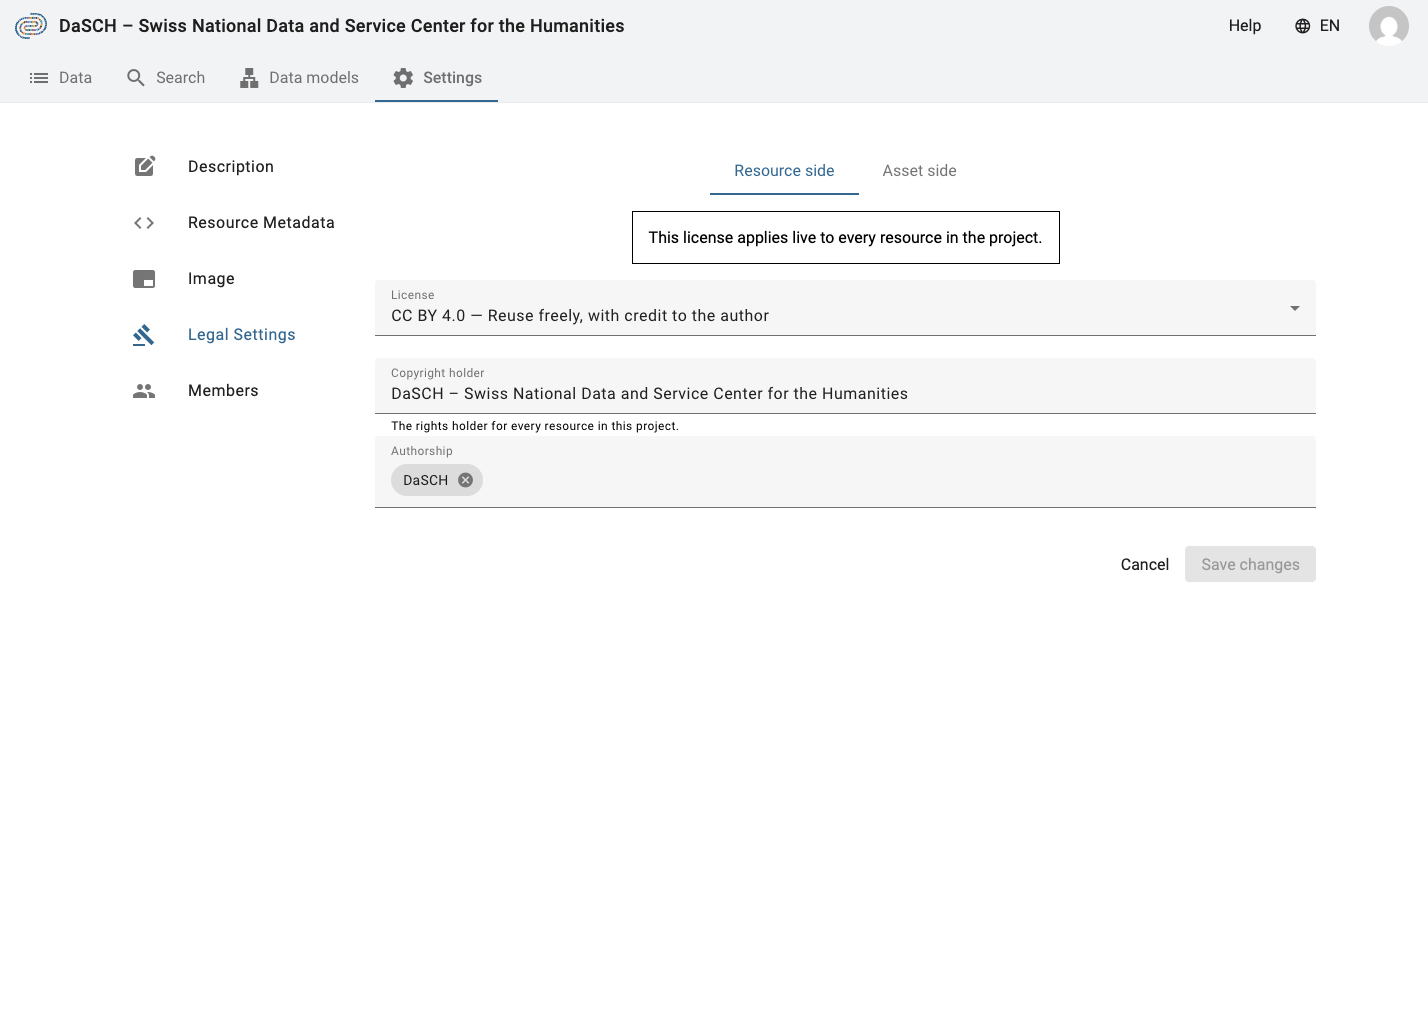
Task: Click the Search magnifier icon
Action: click(136, 78)
